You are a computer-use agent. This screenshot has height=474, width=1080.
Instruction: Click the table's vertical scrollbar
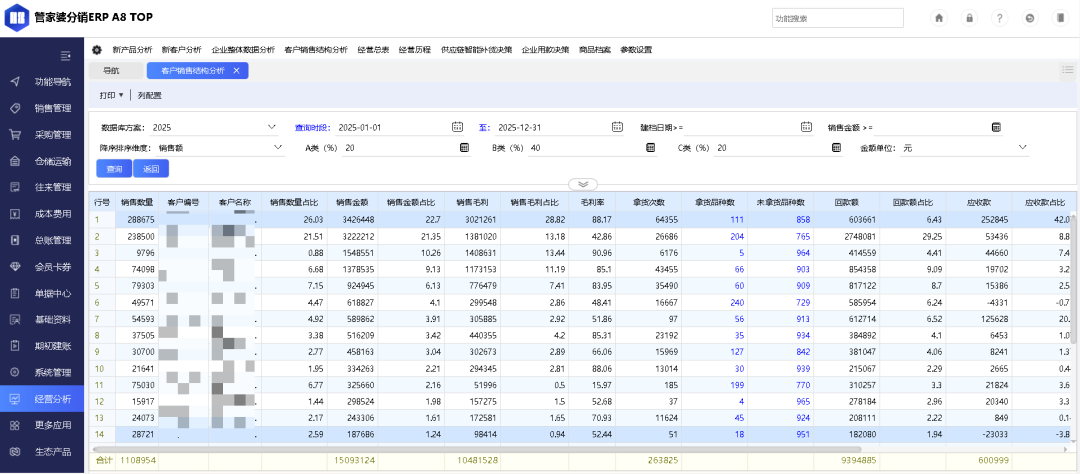[x=1074, y=279]
